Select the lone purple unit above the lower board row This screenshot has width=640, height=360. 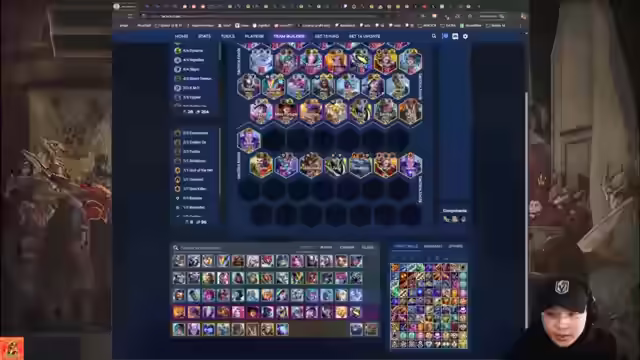pyautogui.click(x=249, y=140)
